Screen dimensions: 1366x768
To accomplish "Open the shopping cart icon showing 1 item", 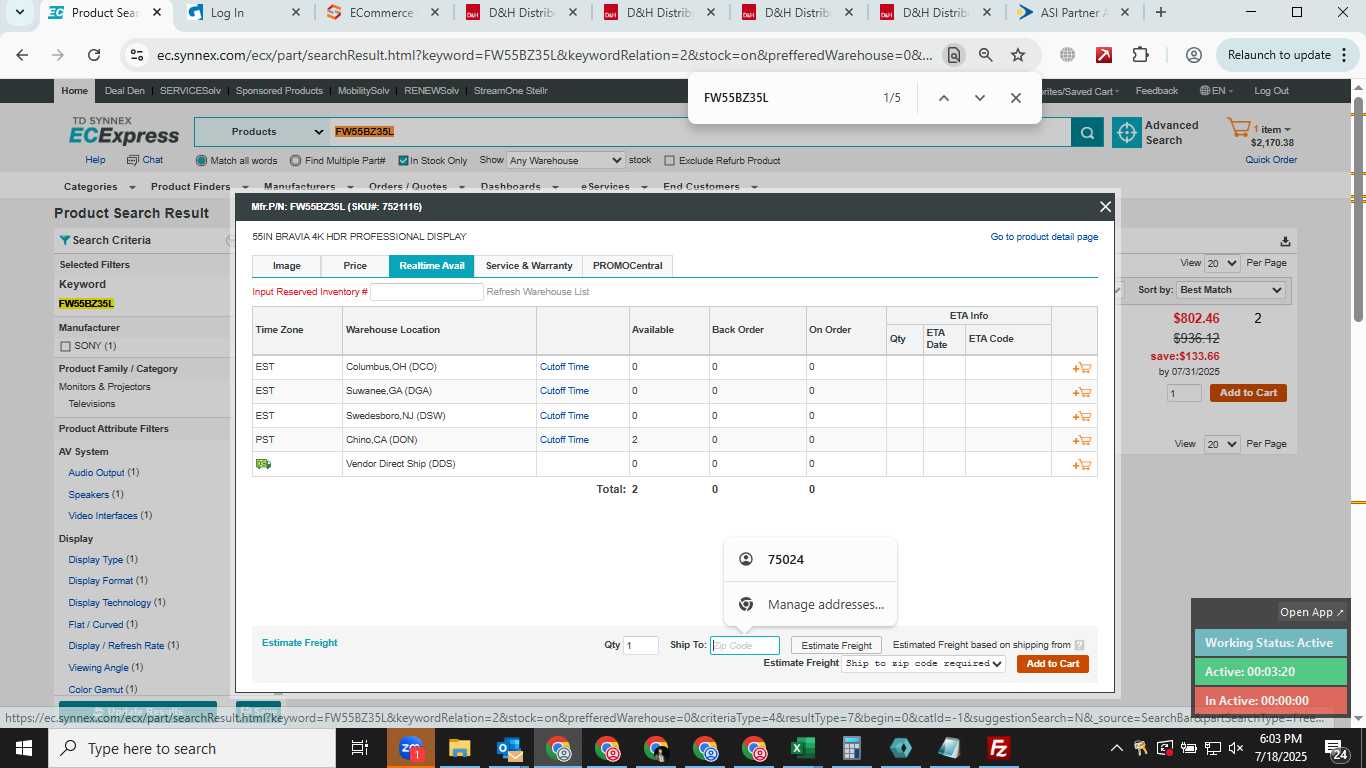I will pyautogui.click(x=1239, y=129).
